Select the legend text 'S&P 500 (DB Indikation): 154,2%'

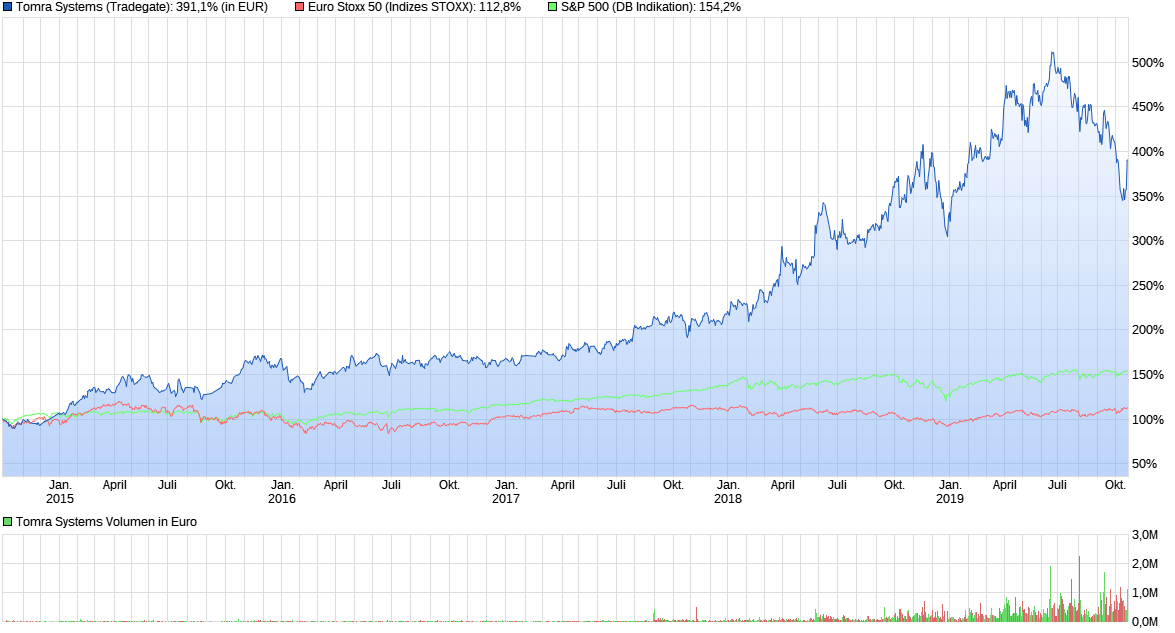click(x=651, y=7)
